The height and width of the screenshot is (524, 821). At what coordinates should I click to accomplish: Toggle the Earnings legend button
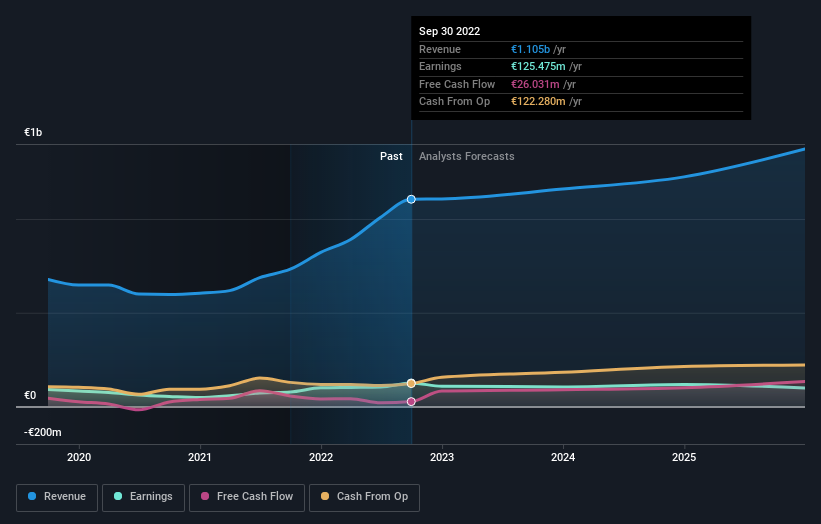coord(143,497)
